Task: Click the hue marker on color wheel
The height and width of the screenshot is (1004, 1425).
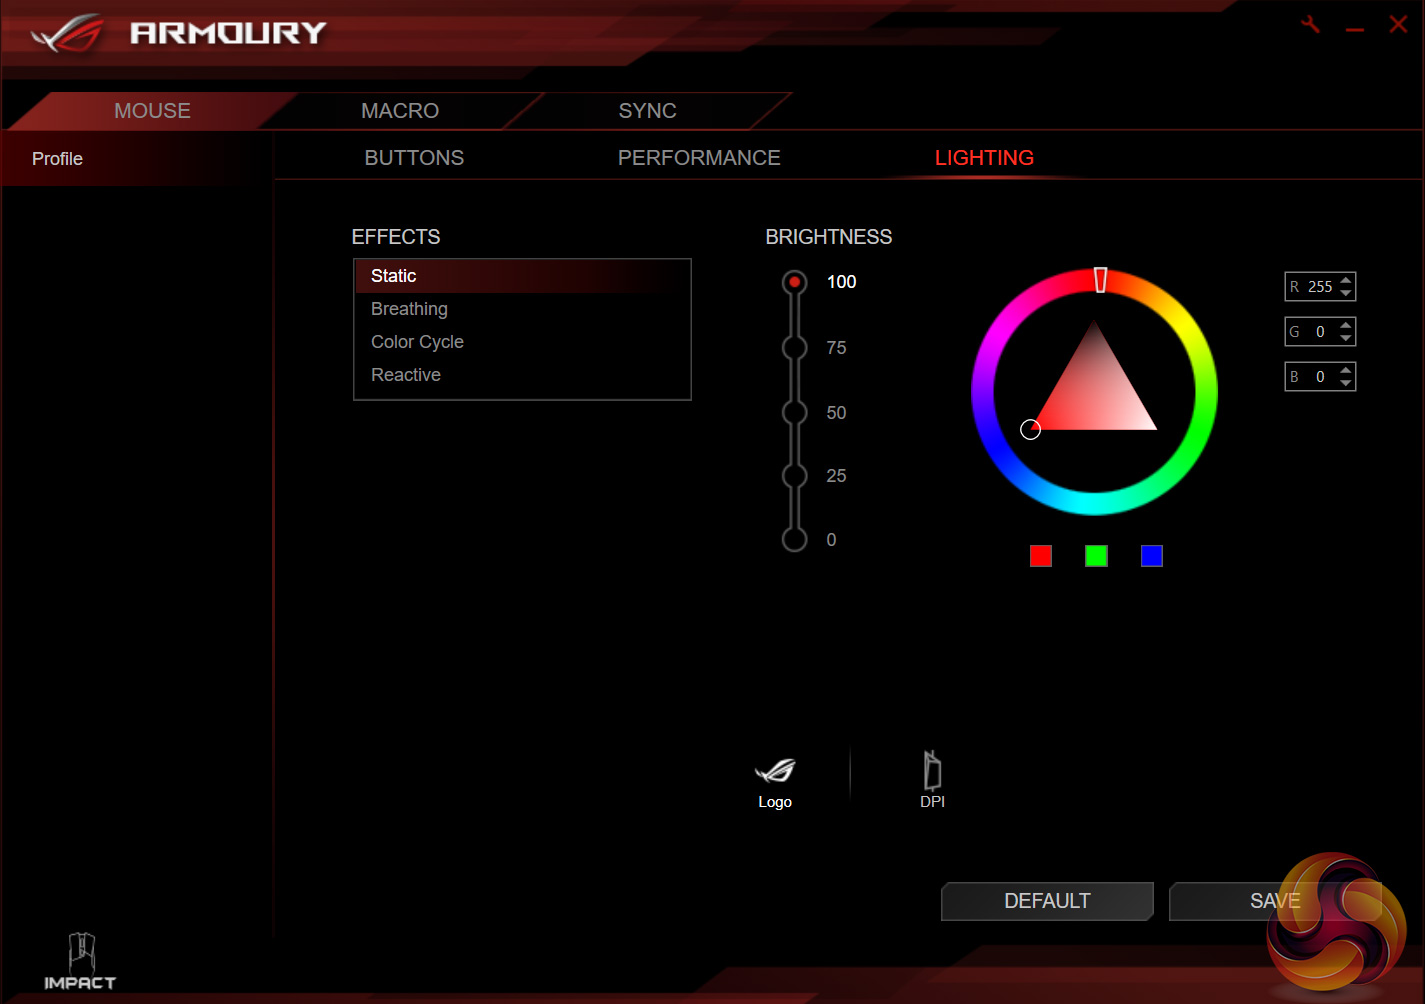Action: coord(1100,280)
